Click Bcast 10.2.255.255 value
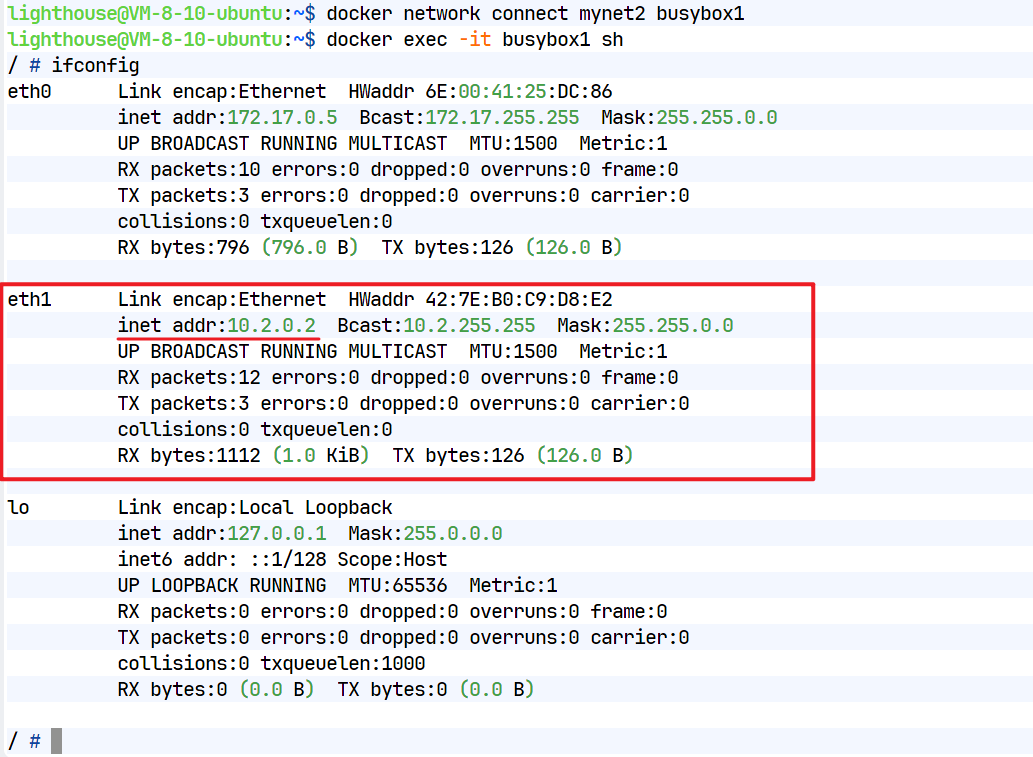Viewport: 1033px width, 757px height. pyautogui.click(x=469, y=325)
